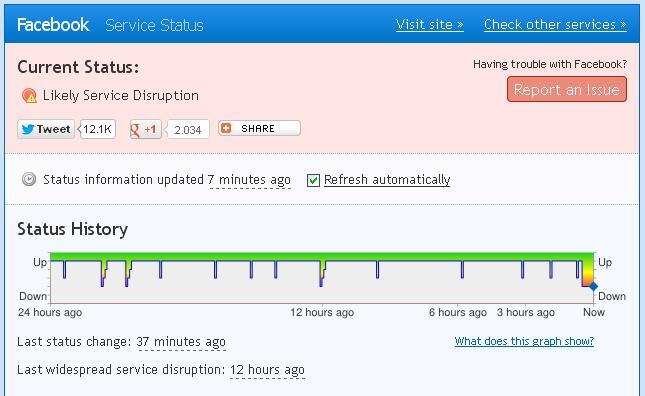Click the Likely Service Disruption text

(121, 96)
